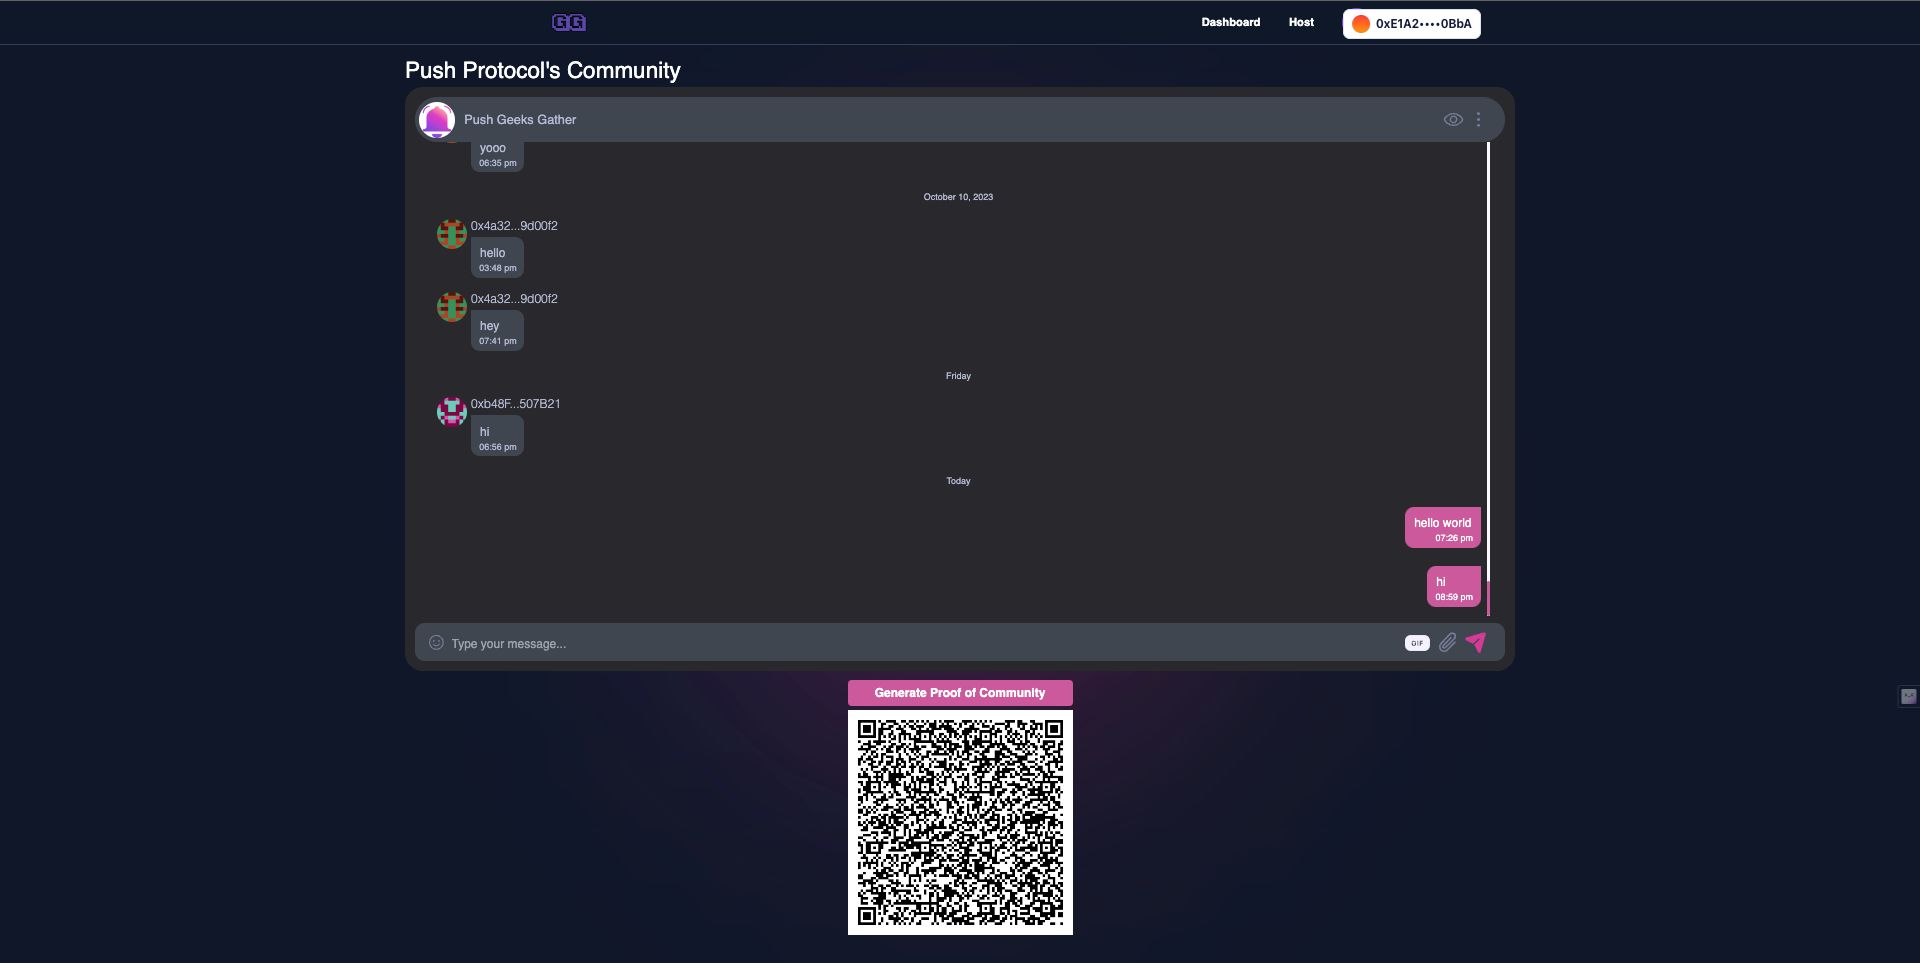Click the sender address above the 'hey' message

click(514, 299)
